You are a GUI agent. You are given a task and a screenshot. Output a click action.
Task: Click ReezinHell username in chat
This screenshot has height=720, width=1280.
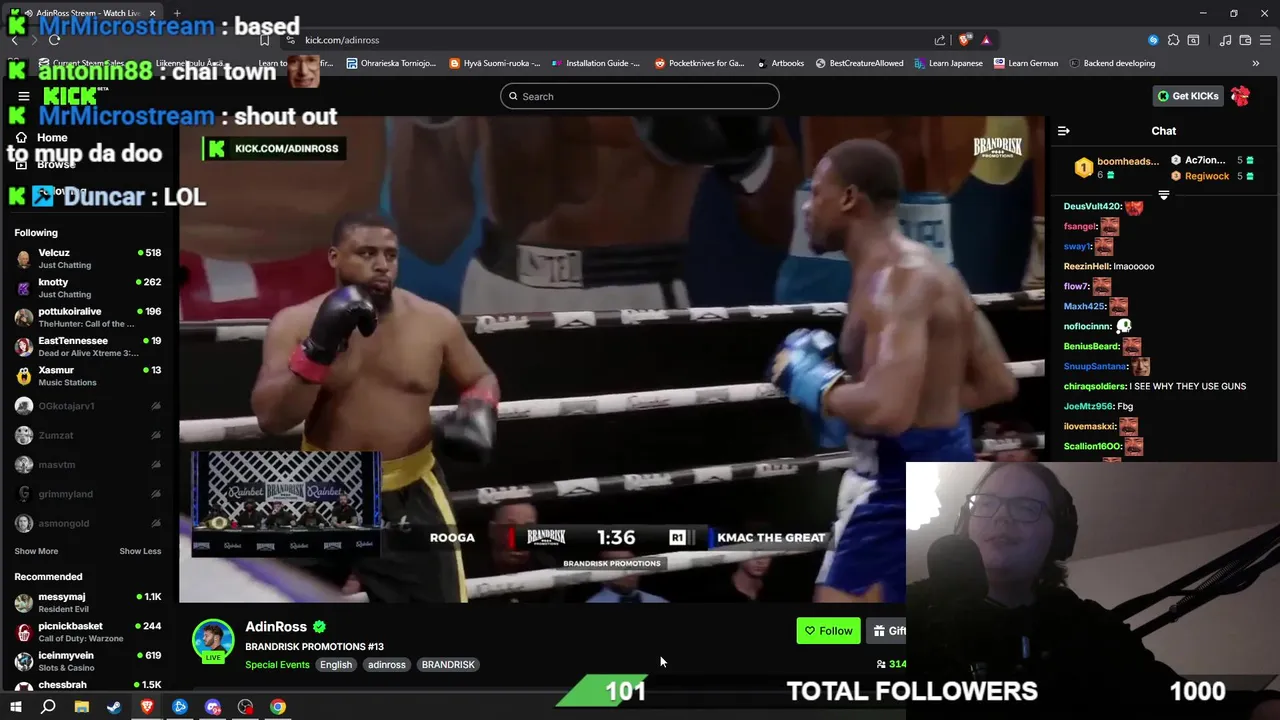pyautogui.click(x=1087, y=266)
